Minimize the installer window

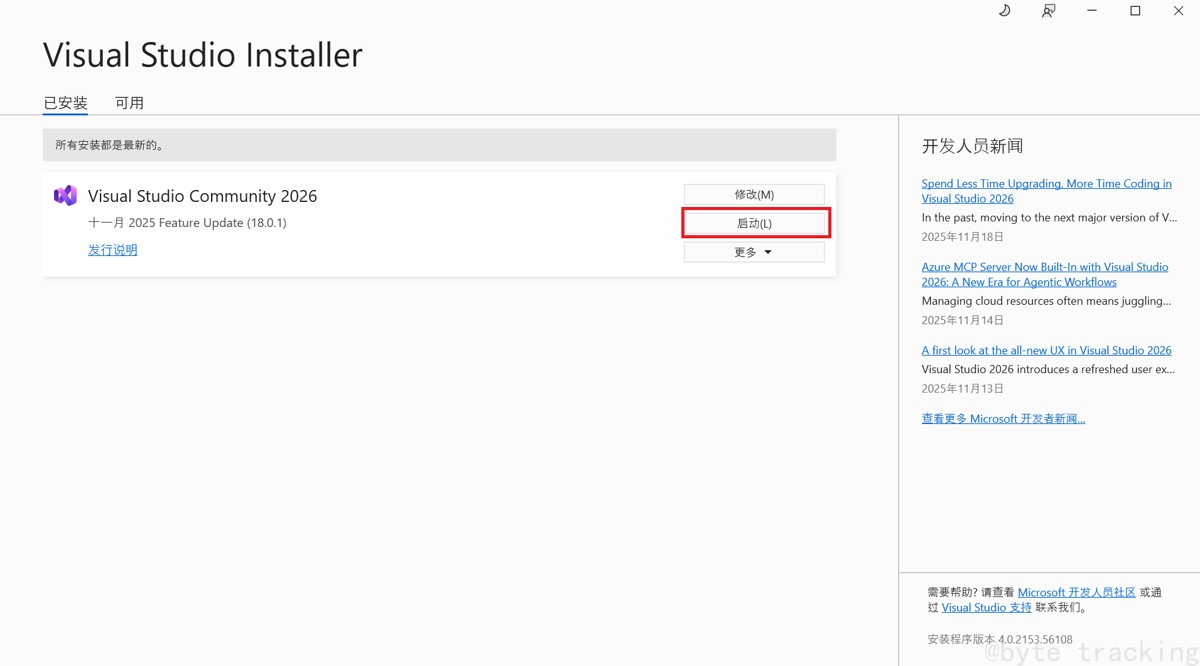coord(1092,11)
